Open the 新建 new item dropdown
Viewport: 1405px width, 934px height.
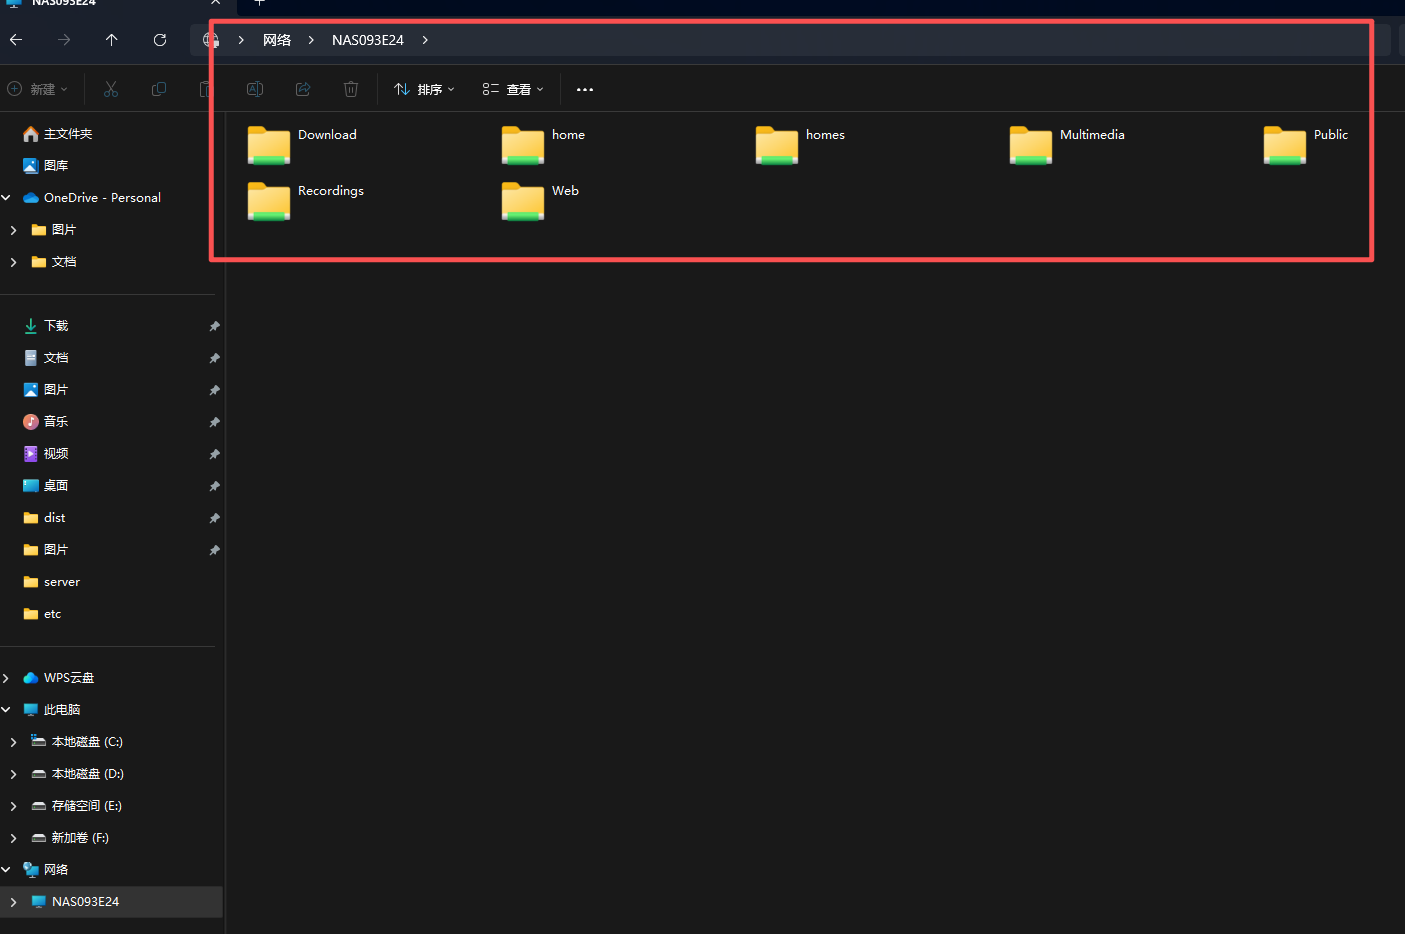click(38, 89)
